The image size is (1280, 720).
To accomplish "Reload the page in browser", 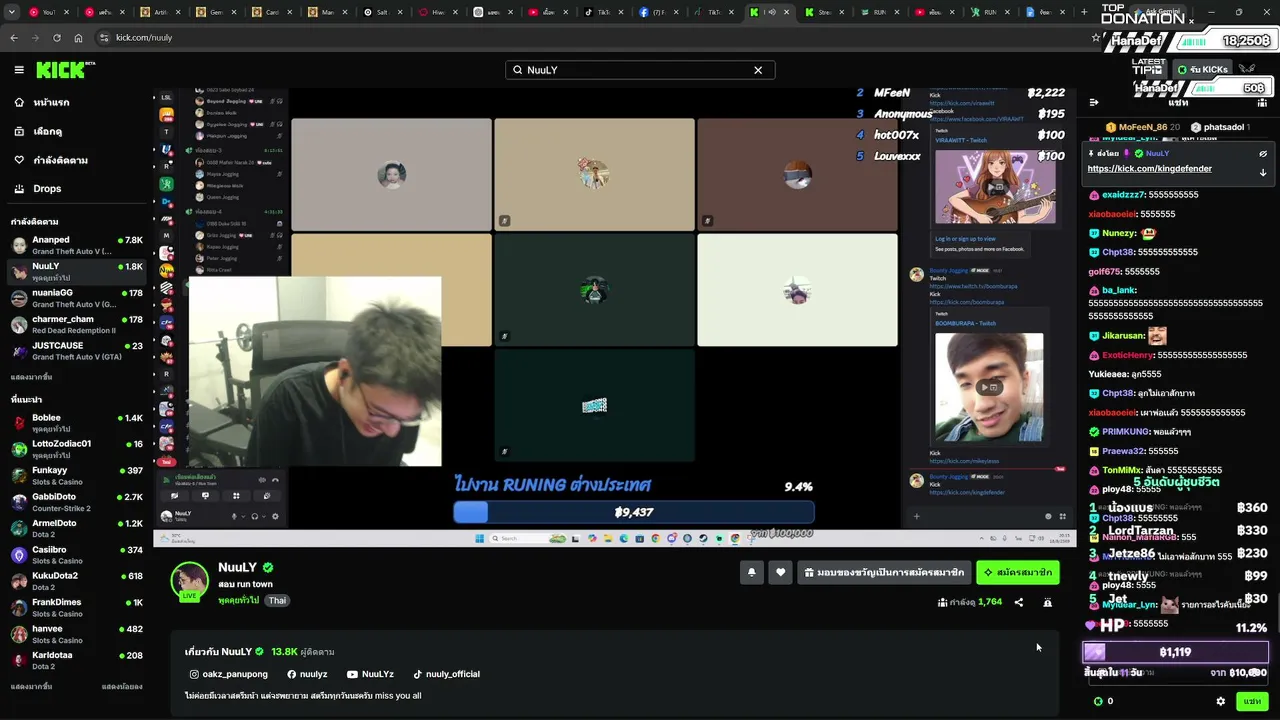I will click(x=56, y=38).
